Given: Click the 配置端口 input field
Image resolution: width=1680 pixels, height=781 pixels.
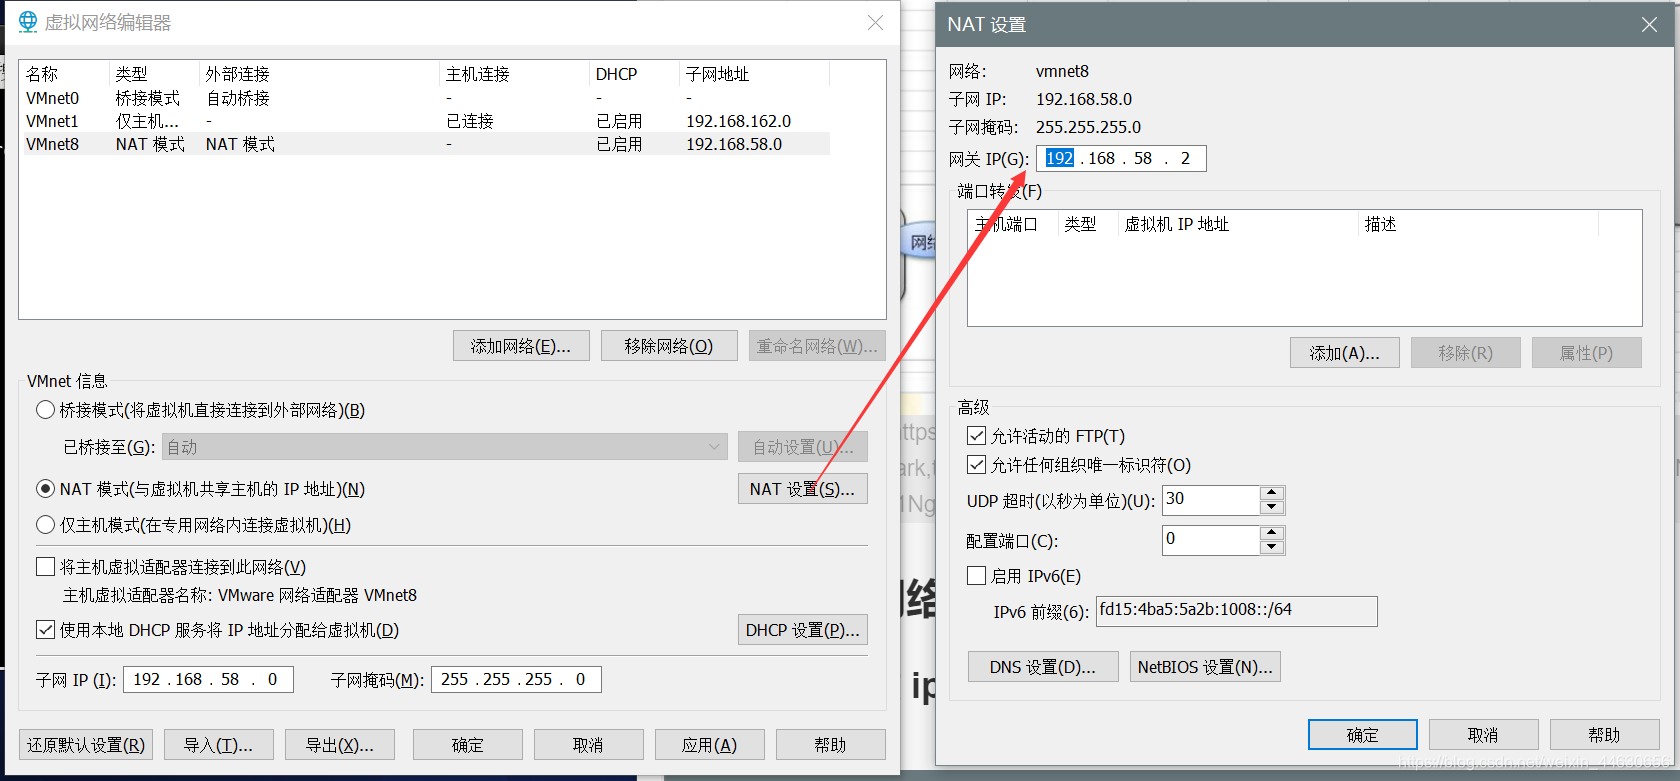Looking at the screenshot, I should coord(1211,540).
